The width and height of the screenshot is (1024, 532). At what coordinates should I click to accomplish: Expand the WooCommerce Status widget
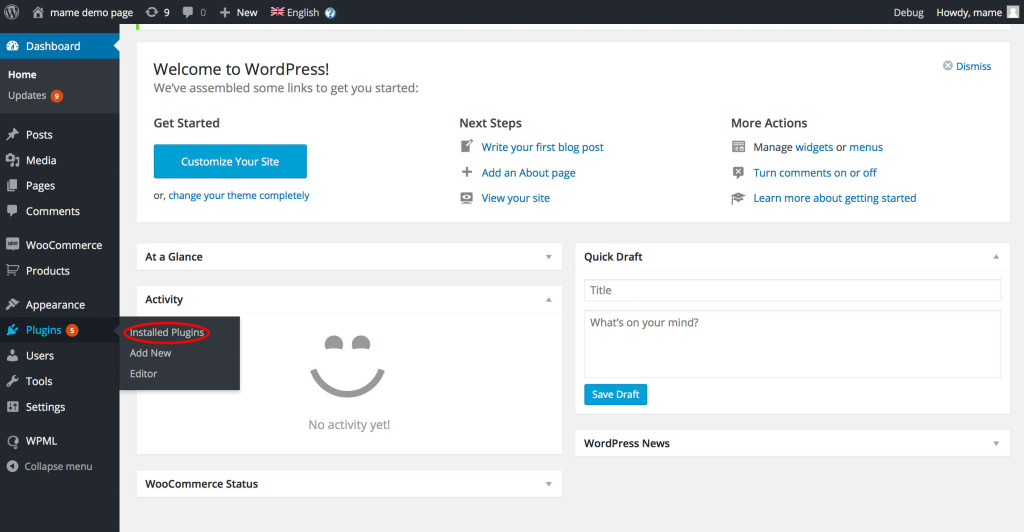coord(549,484)
